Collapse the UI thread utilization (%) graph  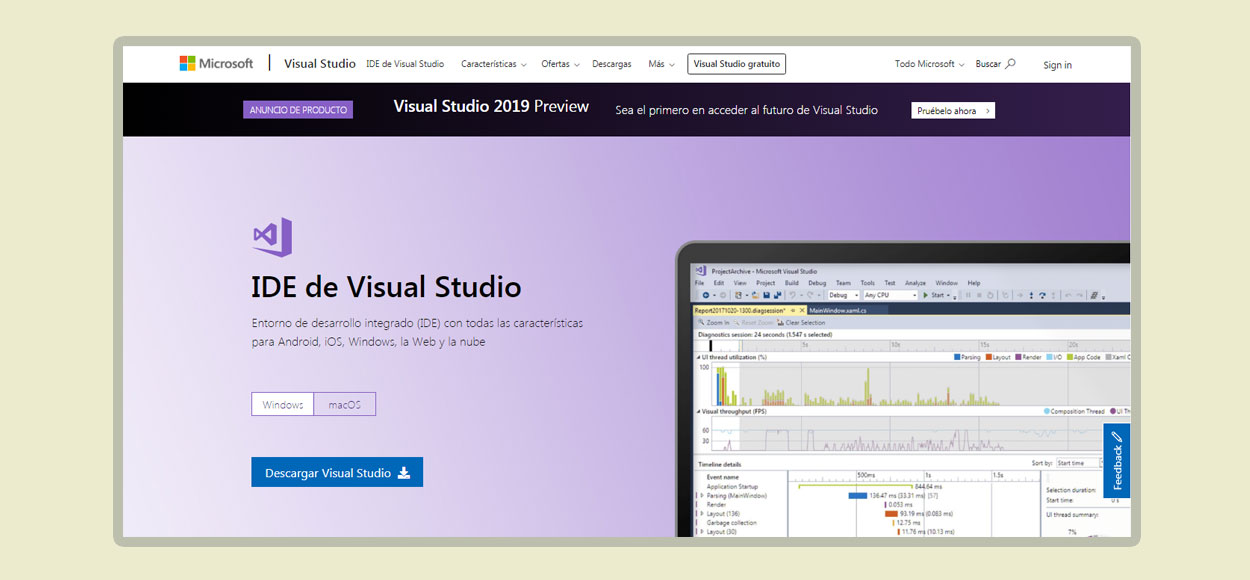[698, 357]
